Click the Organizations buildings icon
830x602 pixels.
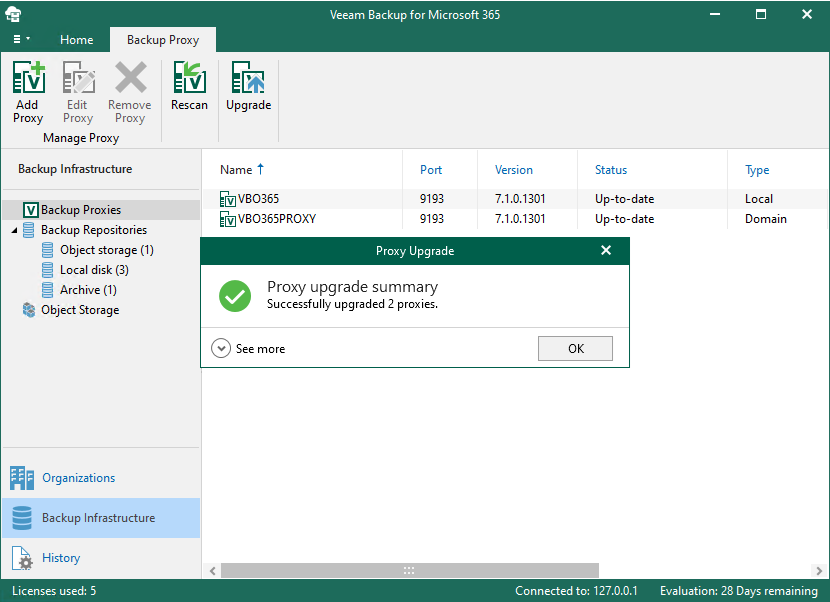22,478
